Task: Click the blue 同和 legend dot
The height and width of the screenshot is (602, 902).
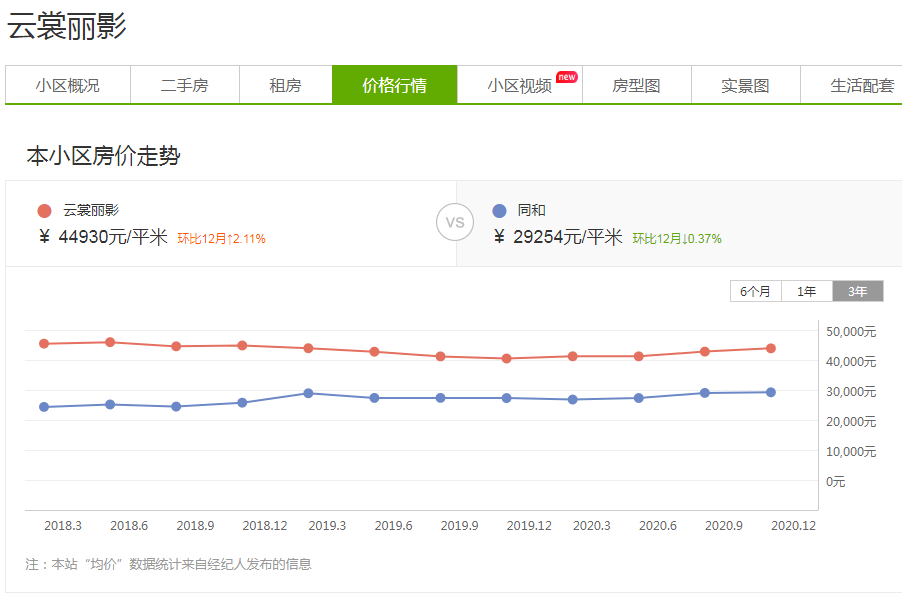Action: (499, 211)
